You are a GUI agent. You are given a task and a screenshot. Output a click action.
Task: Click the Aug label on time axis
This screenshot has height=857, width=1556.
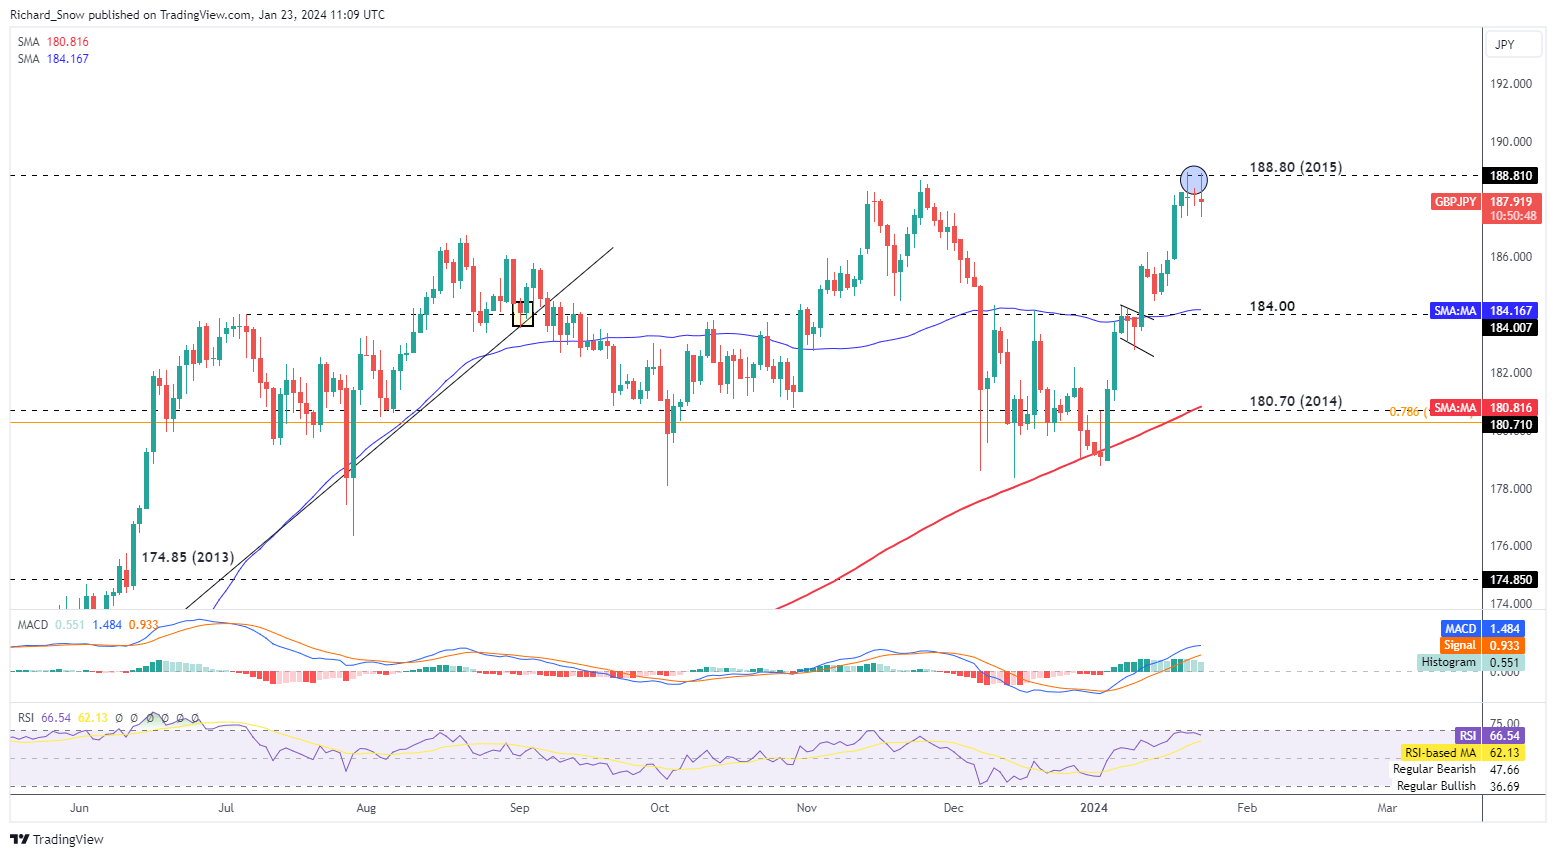point(366,808)
